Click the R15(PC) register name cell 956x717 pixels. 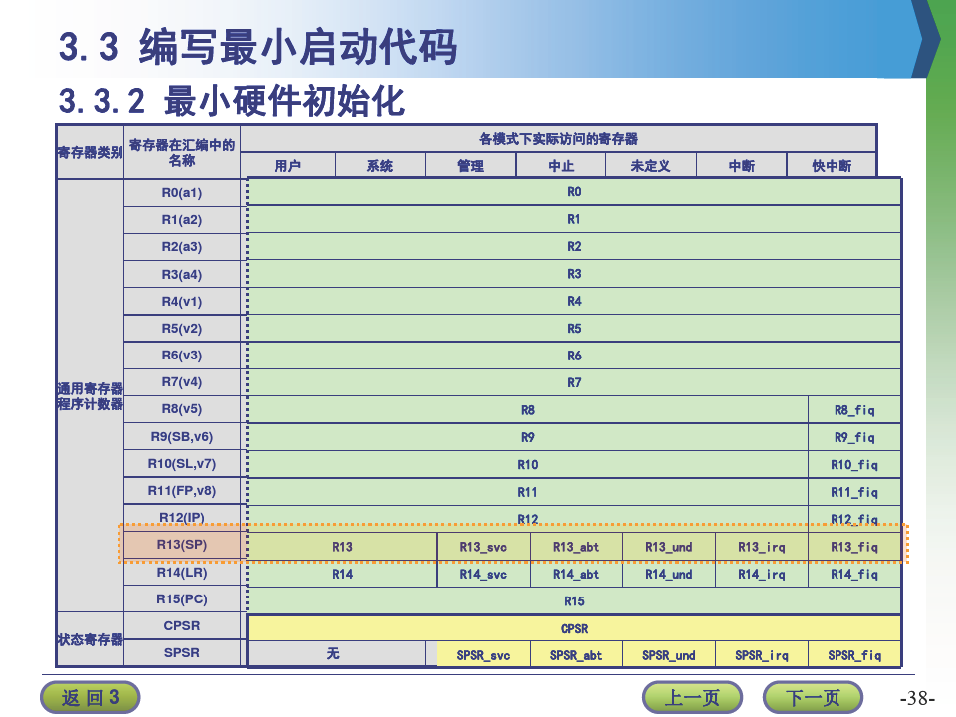(x=182, y=599)
